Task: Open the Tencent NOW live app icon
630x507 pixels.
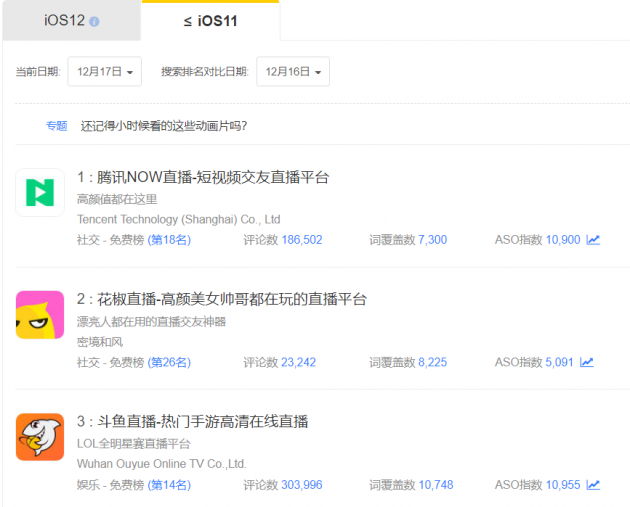Action: point(40,193)
